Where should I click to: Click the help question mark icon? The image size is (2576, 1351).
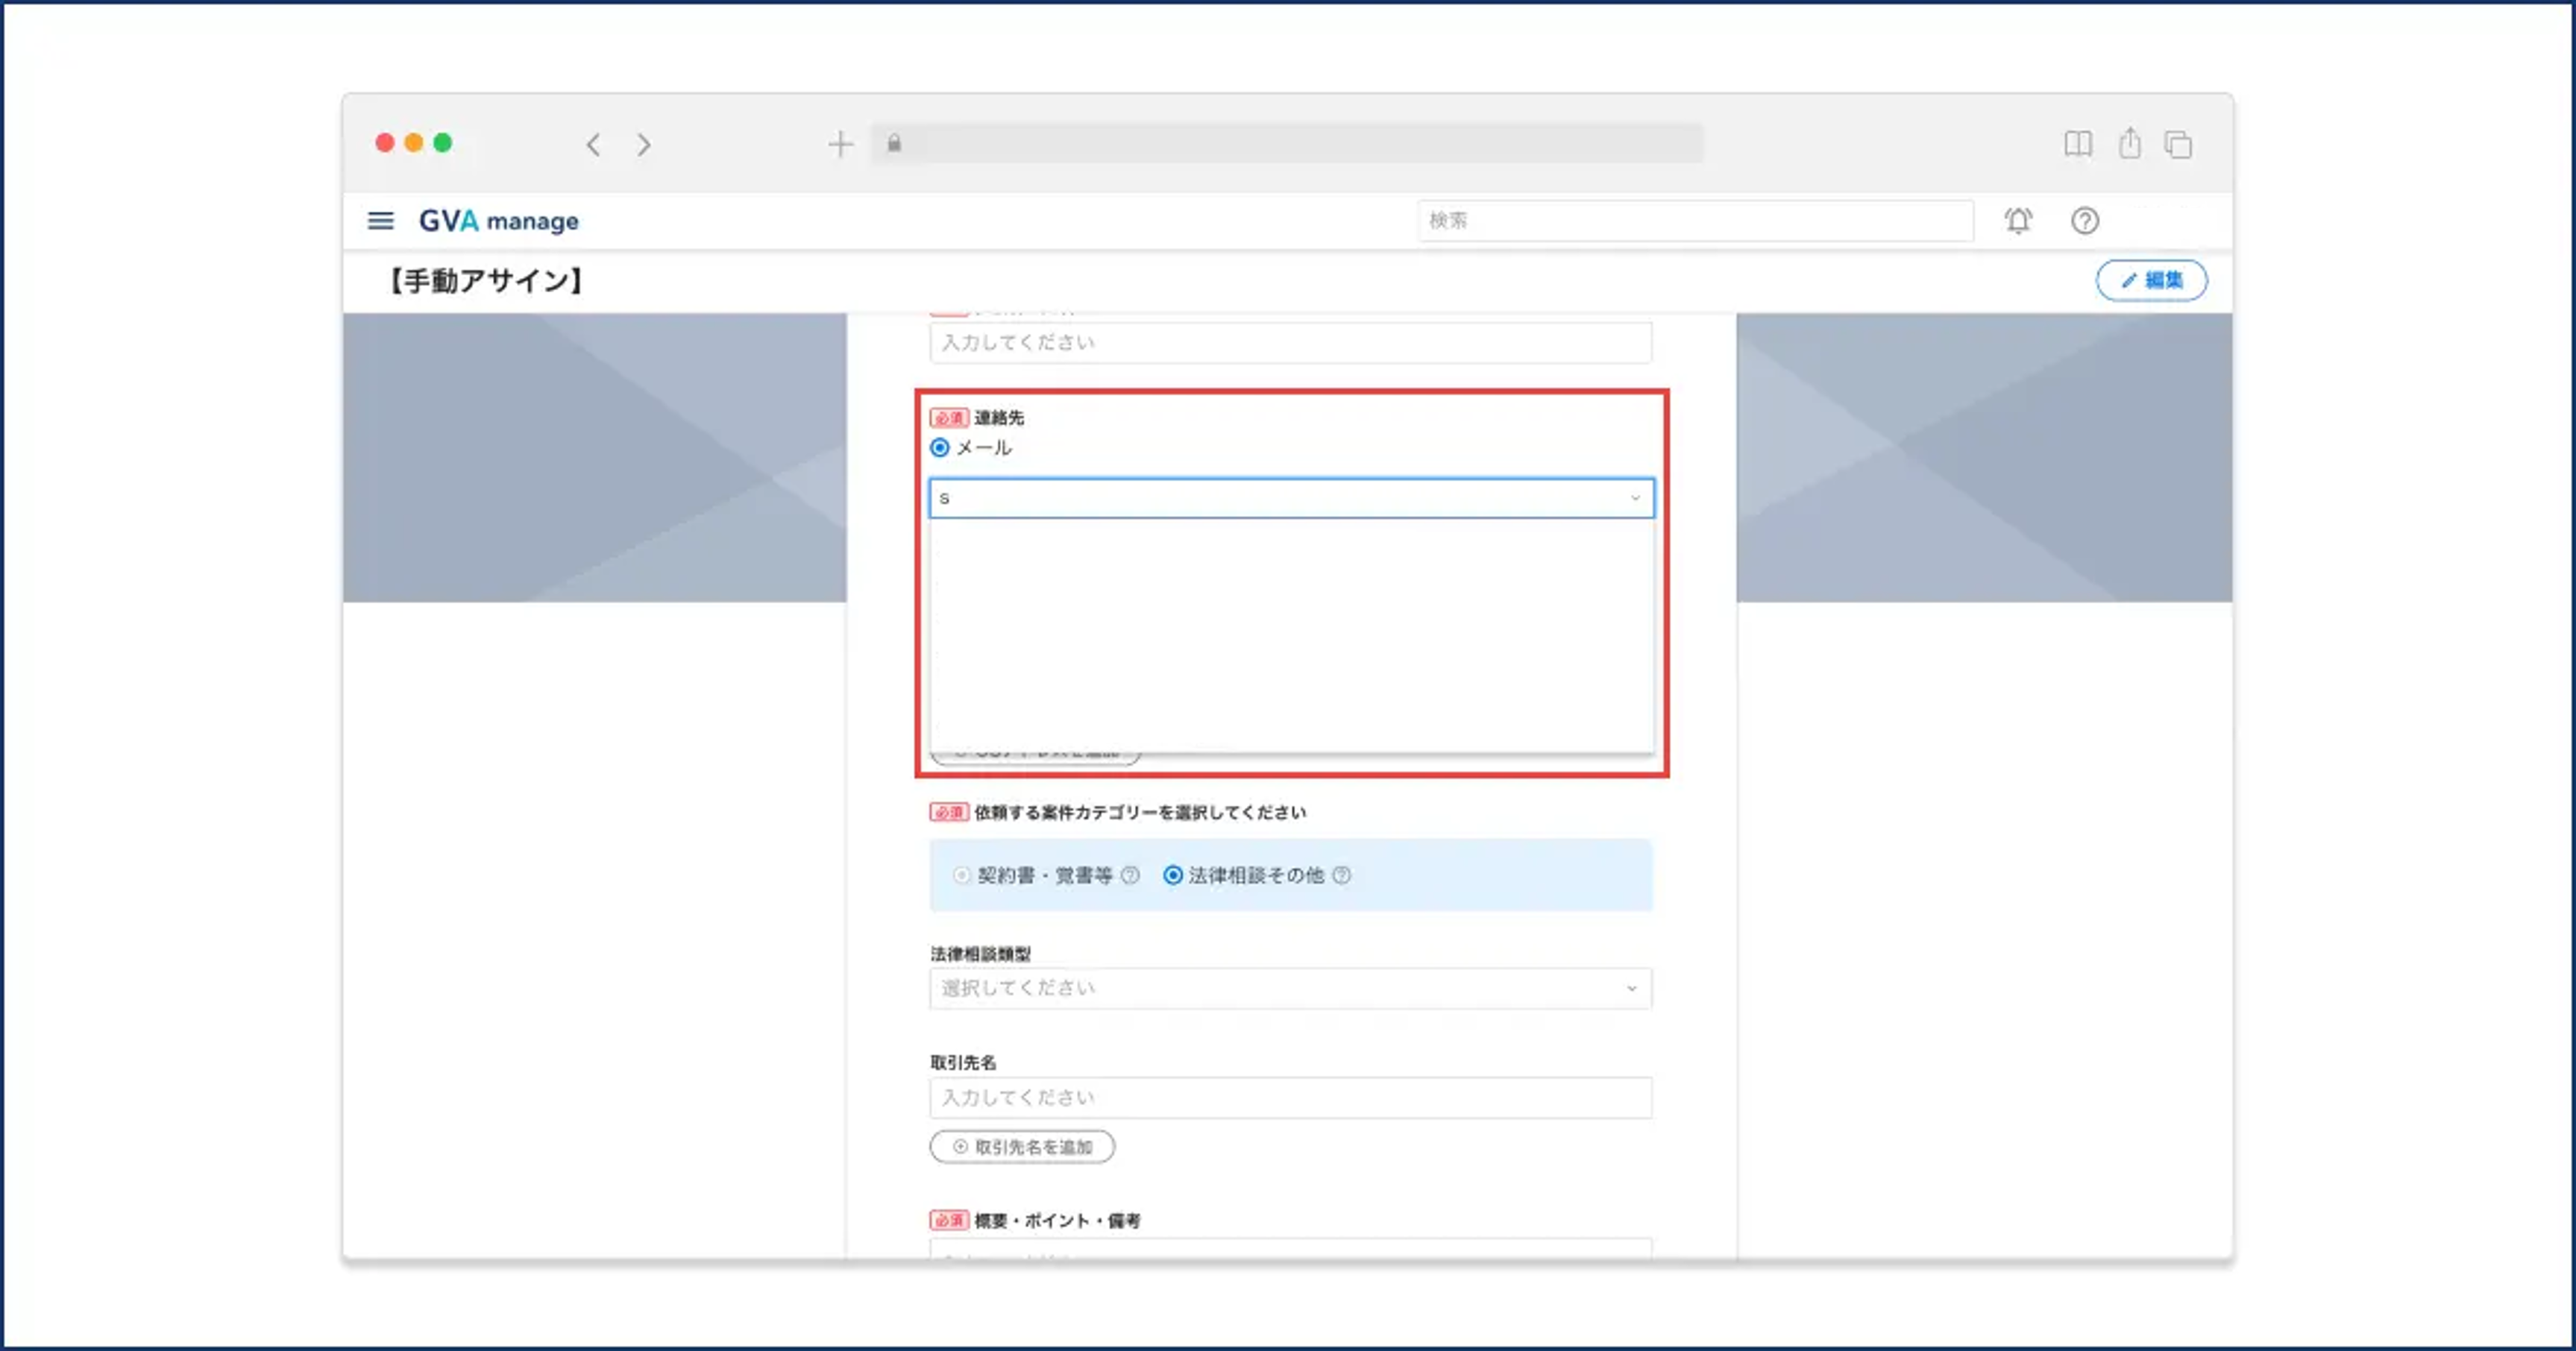(2085, 221)
